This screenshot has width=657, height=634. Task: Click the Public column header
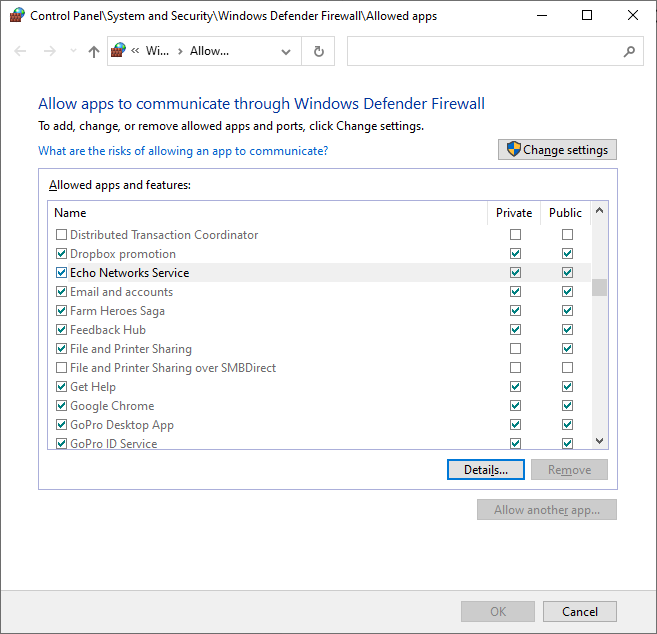[x=565, y=213]
